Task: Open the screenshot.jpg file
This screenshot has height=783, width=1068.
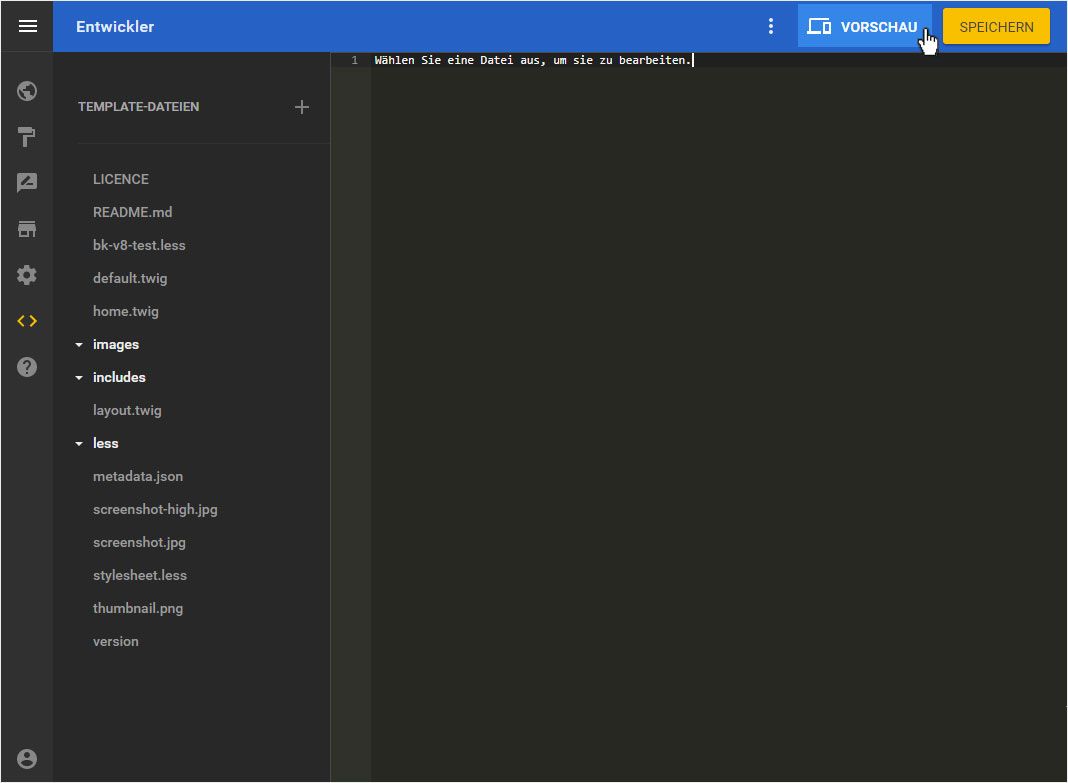Action: click(x=139, y=543)
